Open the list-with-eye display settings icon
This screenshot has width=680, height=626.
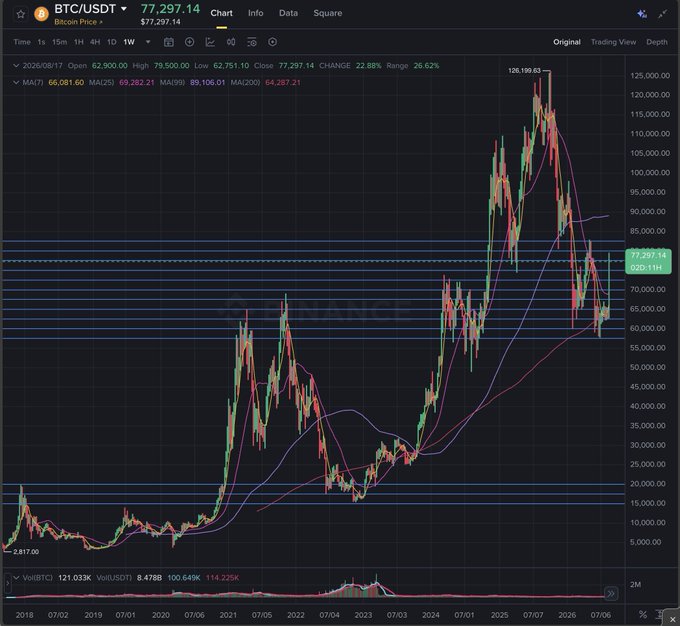coord(252,42)
